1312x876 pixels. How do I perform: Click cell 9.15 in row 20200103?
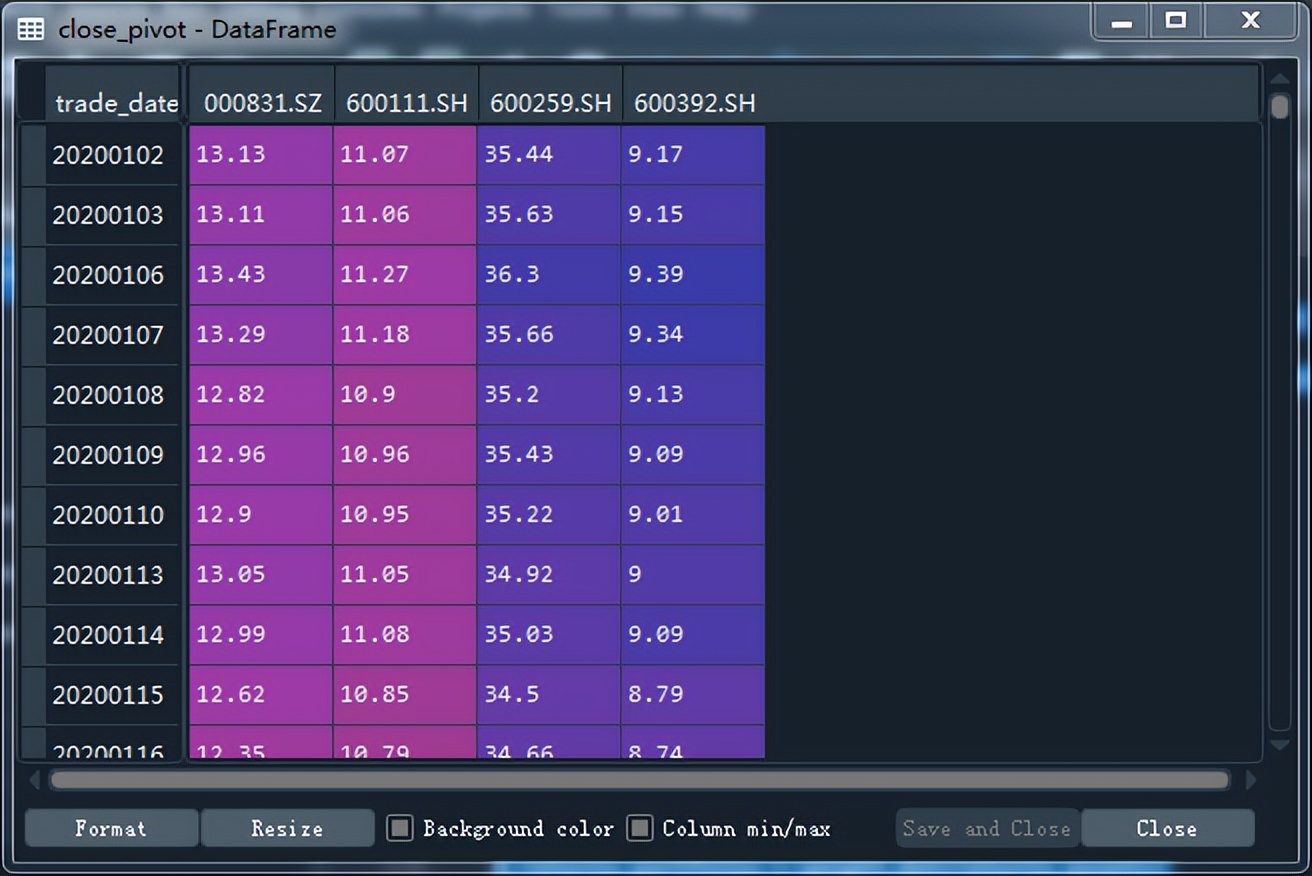(693, 215)
